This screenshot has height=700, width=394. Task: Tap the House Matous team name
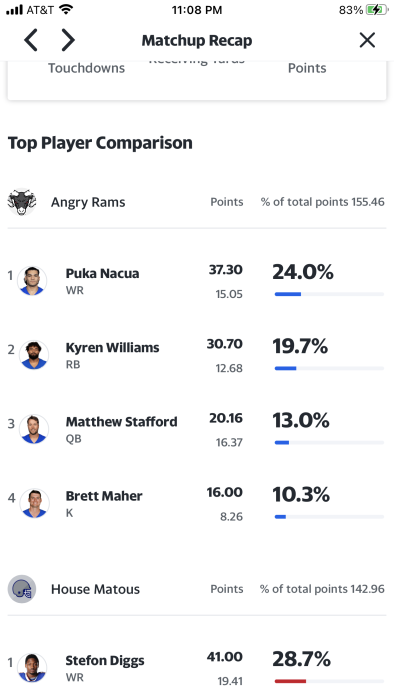pyautogui.click(x=95, y=589)
